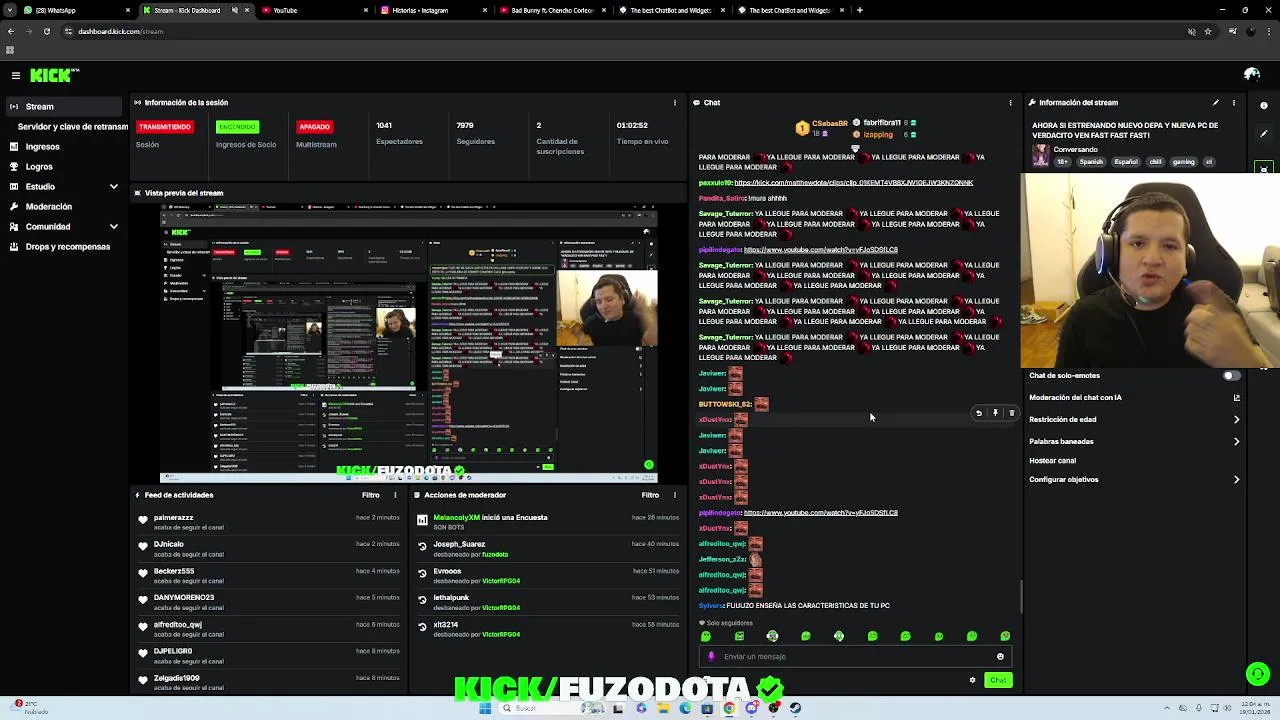Image resolution: width=1280 pixels, height=720 pixels.
Task: Collapse the Estudio sidebar section
Action: tap(62, 187)
